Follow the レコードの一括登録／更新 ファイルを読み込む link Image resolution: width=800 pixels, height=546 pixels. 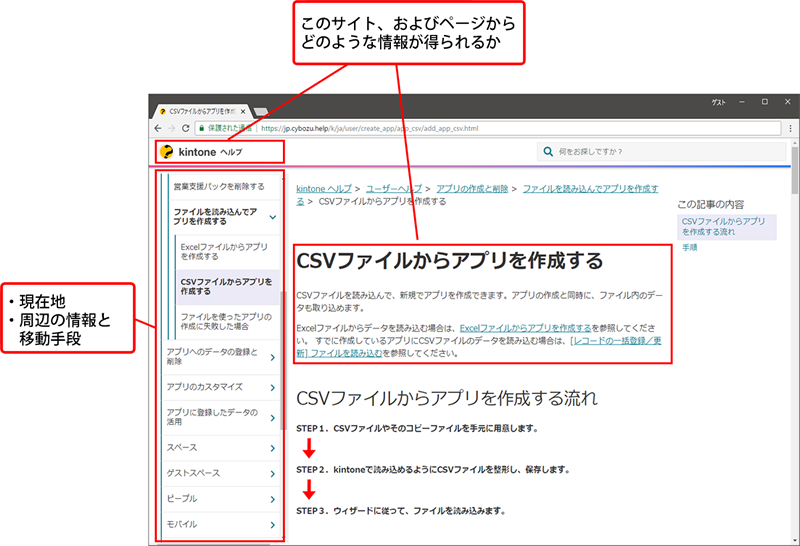(615, 341)
